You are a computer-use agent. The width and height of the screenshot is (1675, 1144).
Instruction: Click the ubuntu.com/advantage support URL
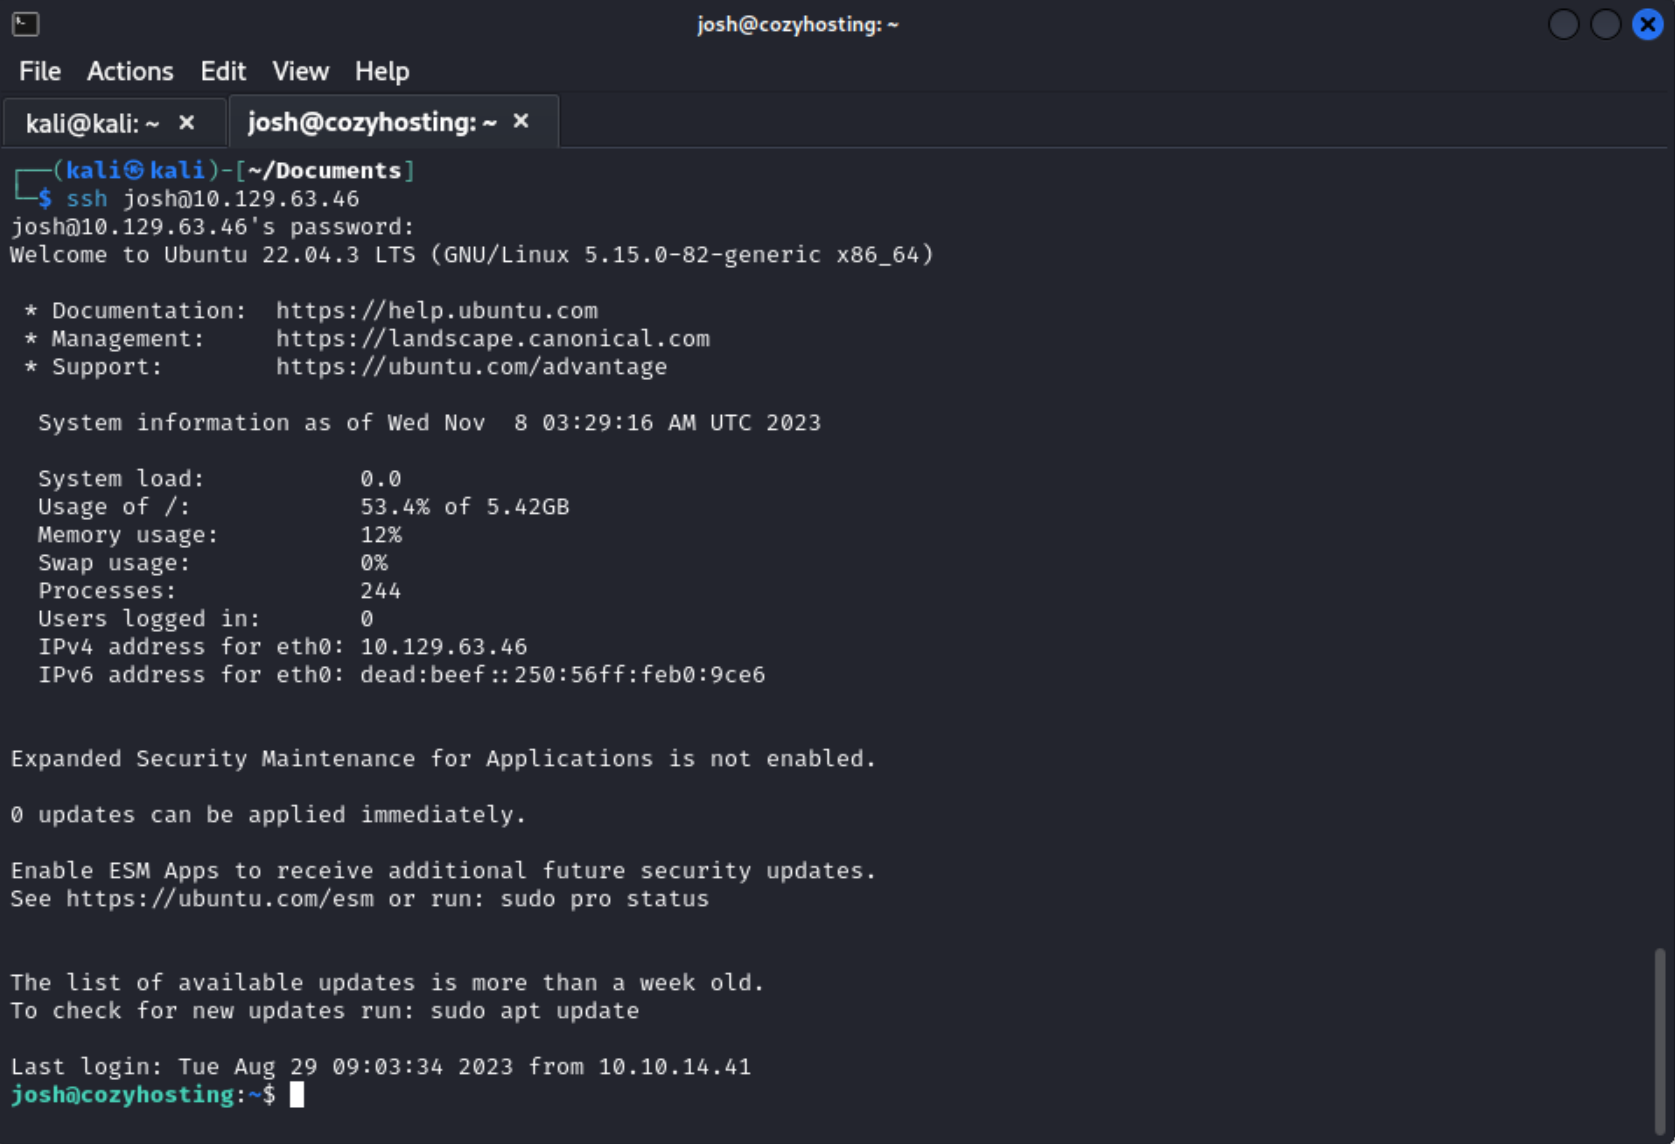click(x=471, y=367)
